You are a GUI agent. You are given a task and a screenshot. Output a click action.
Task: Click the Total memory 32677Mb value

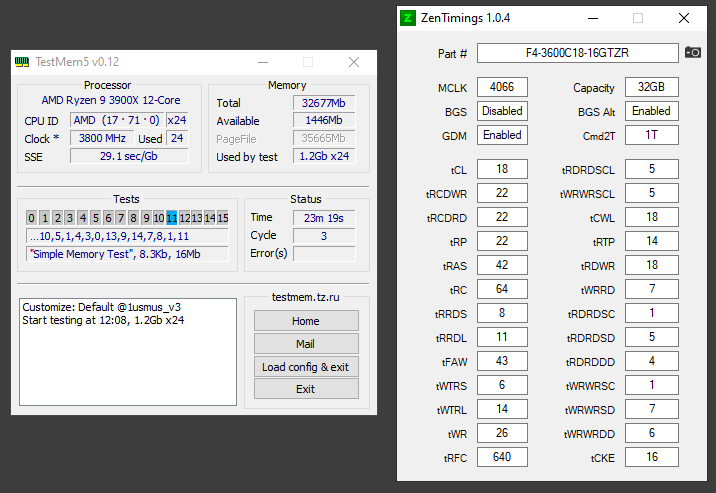[x=324, y=103]
